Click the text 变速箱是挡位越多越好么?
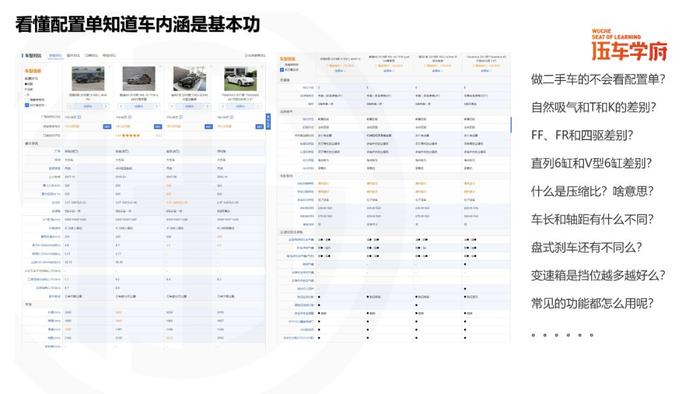The width and height of the screenshot is (700, 394). click(598, 275)
